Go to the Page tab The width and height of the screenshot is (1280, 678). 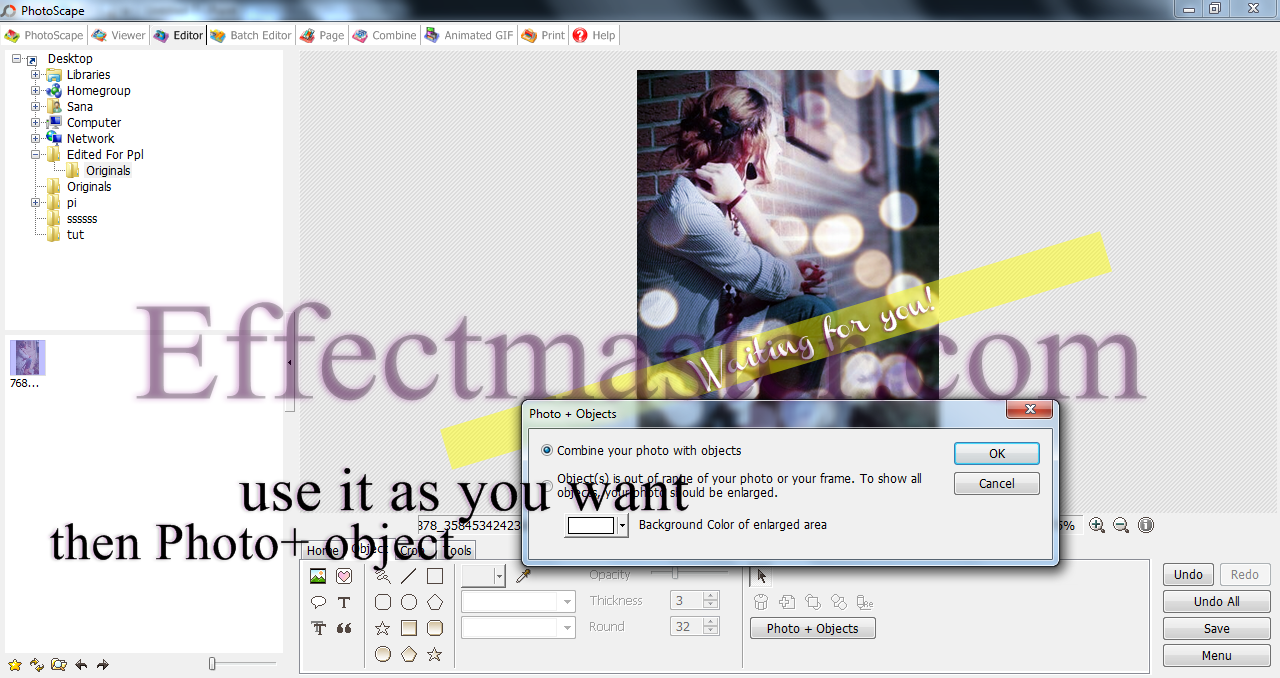point(322,35)
